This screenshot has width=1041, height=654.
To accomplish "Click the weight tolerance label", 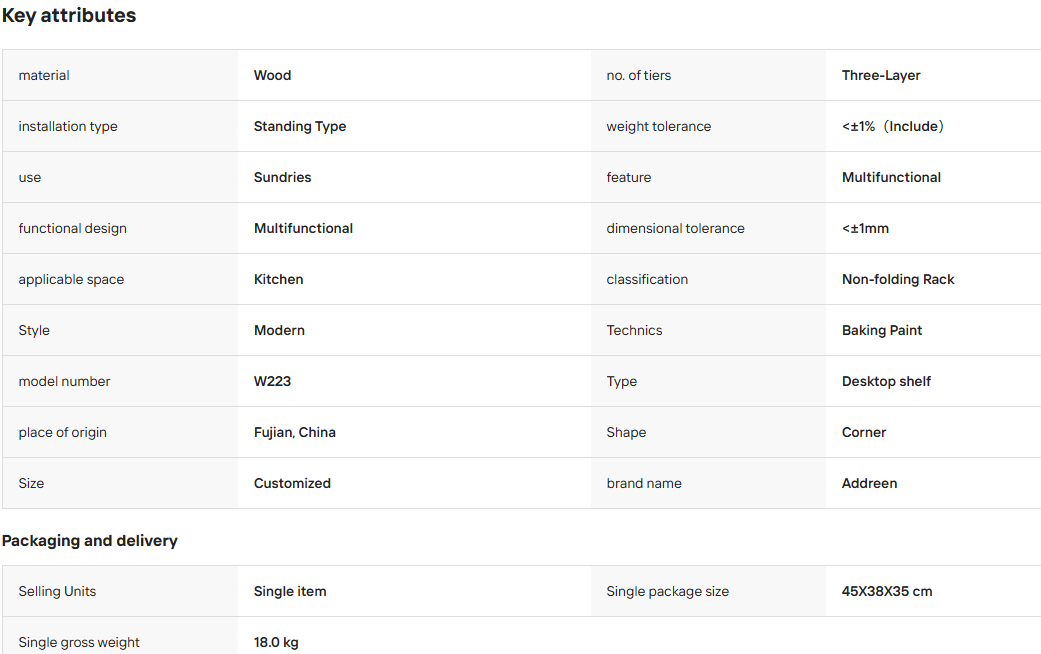I will 659,126.
